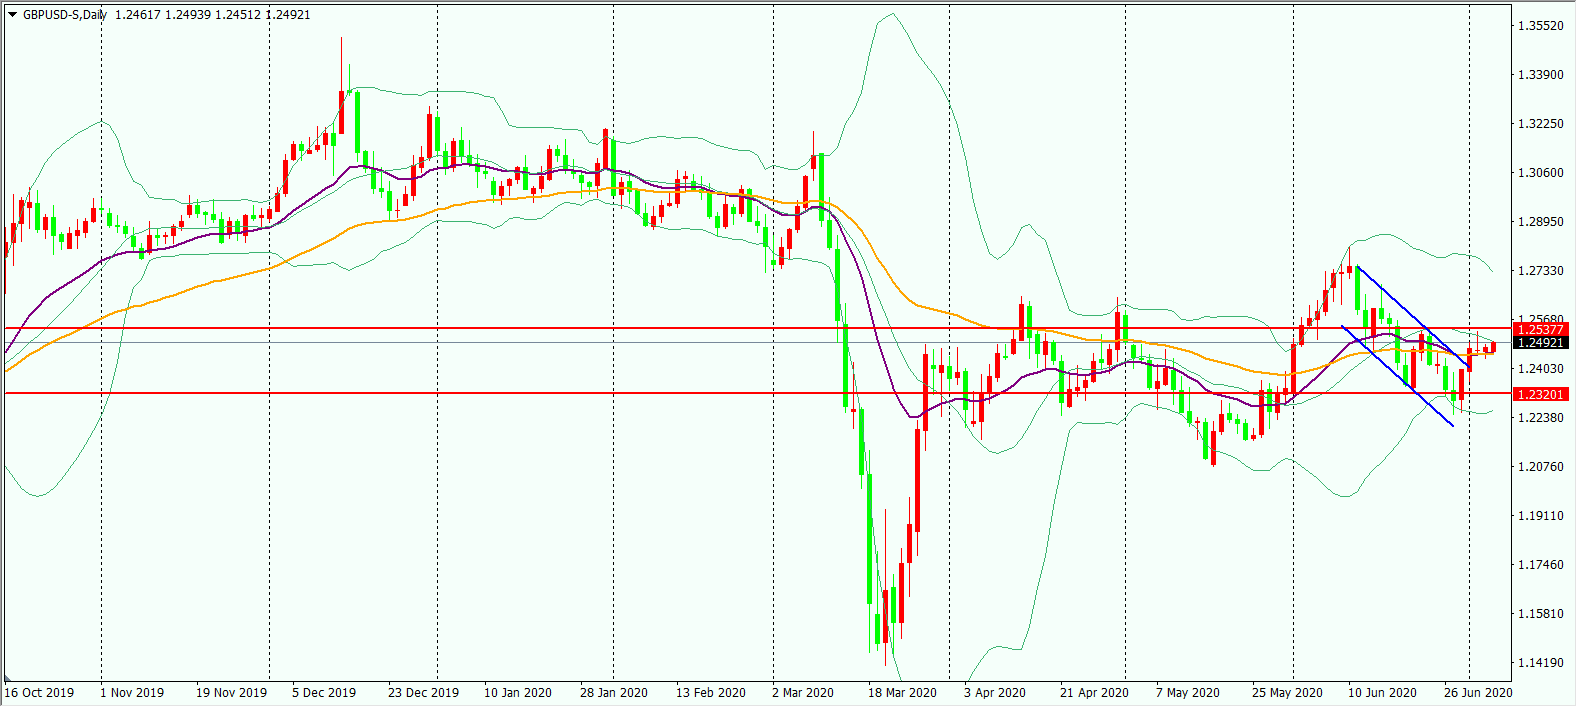Screen dimensions: 1577x707
Task: Click the 1.20760 price scale label
Action: (x=1540, y=466)
